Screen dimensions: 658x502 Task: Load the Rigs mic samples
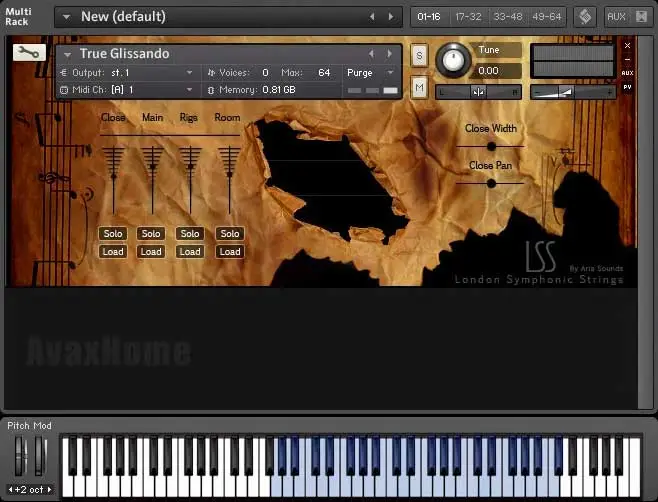190,252
